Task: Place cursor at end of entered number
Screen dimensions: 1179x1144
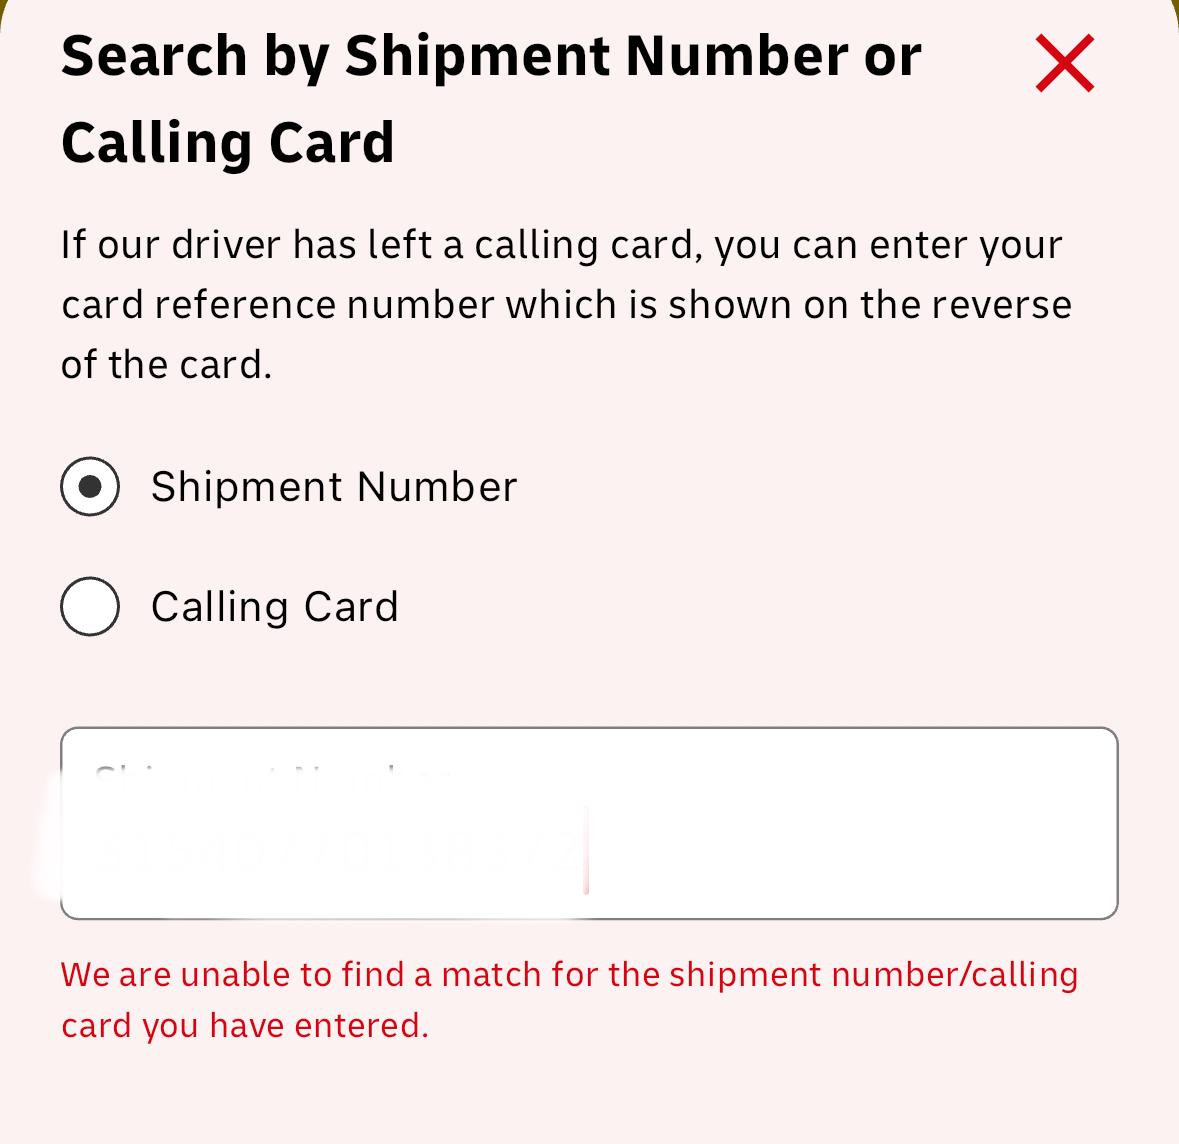Action: tap(585, 851)
